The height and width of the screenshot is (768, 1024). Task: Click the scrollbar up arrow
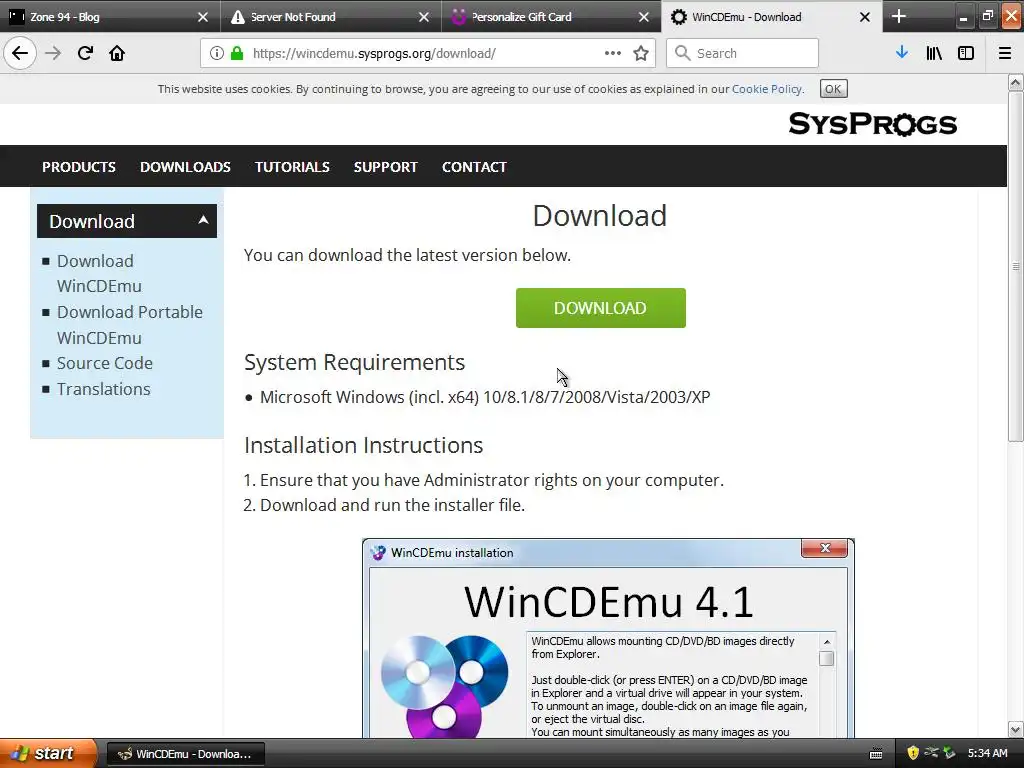coord(1016,82)
